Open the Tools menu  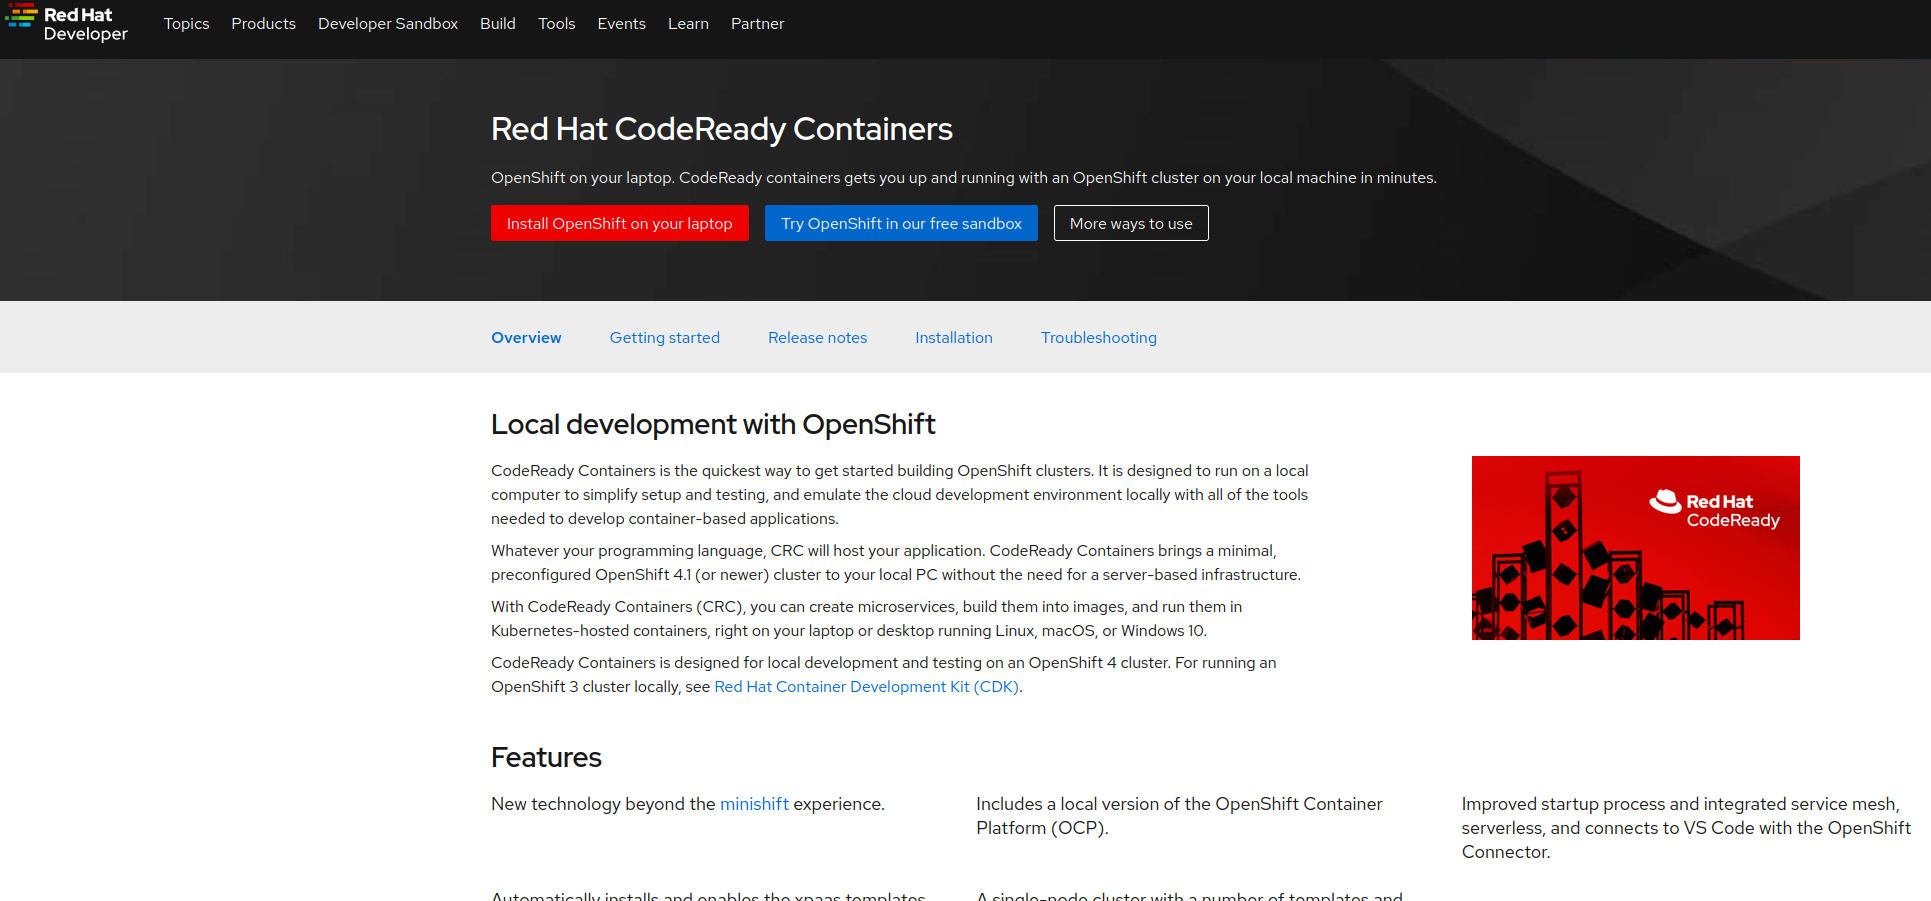pos(556,24)
